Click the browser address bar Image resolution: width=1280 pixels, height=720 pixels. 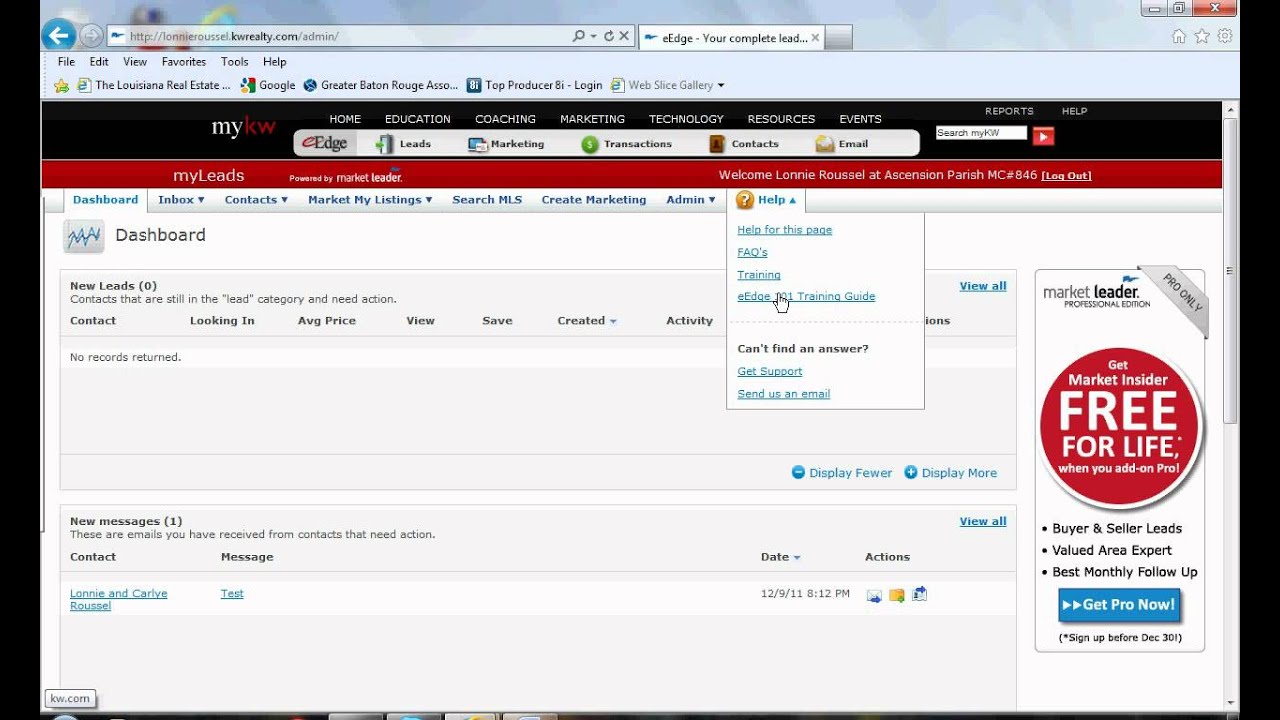340,36
